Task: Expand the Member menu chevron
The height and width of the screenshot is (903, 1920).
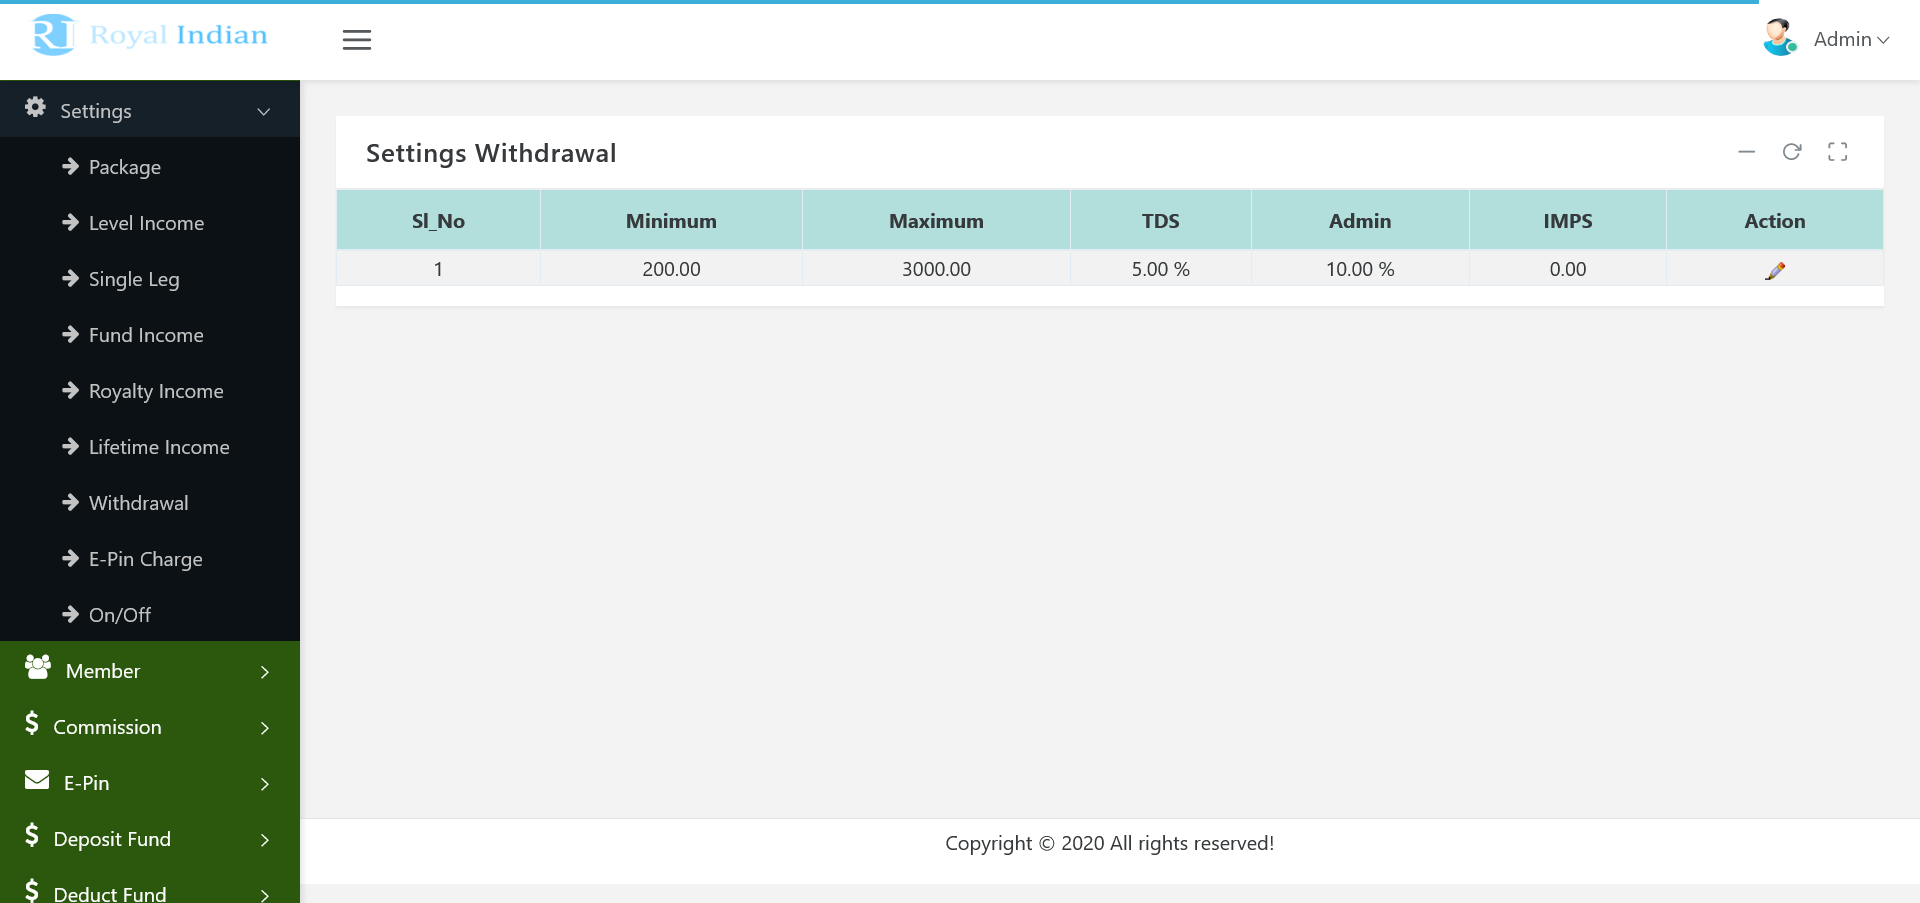Action: pos(265,672)
